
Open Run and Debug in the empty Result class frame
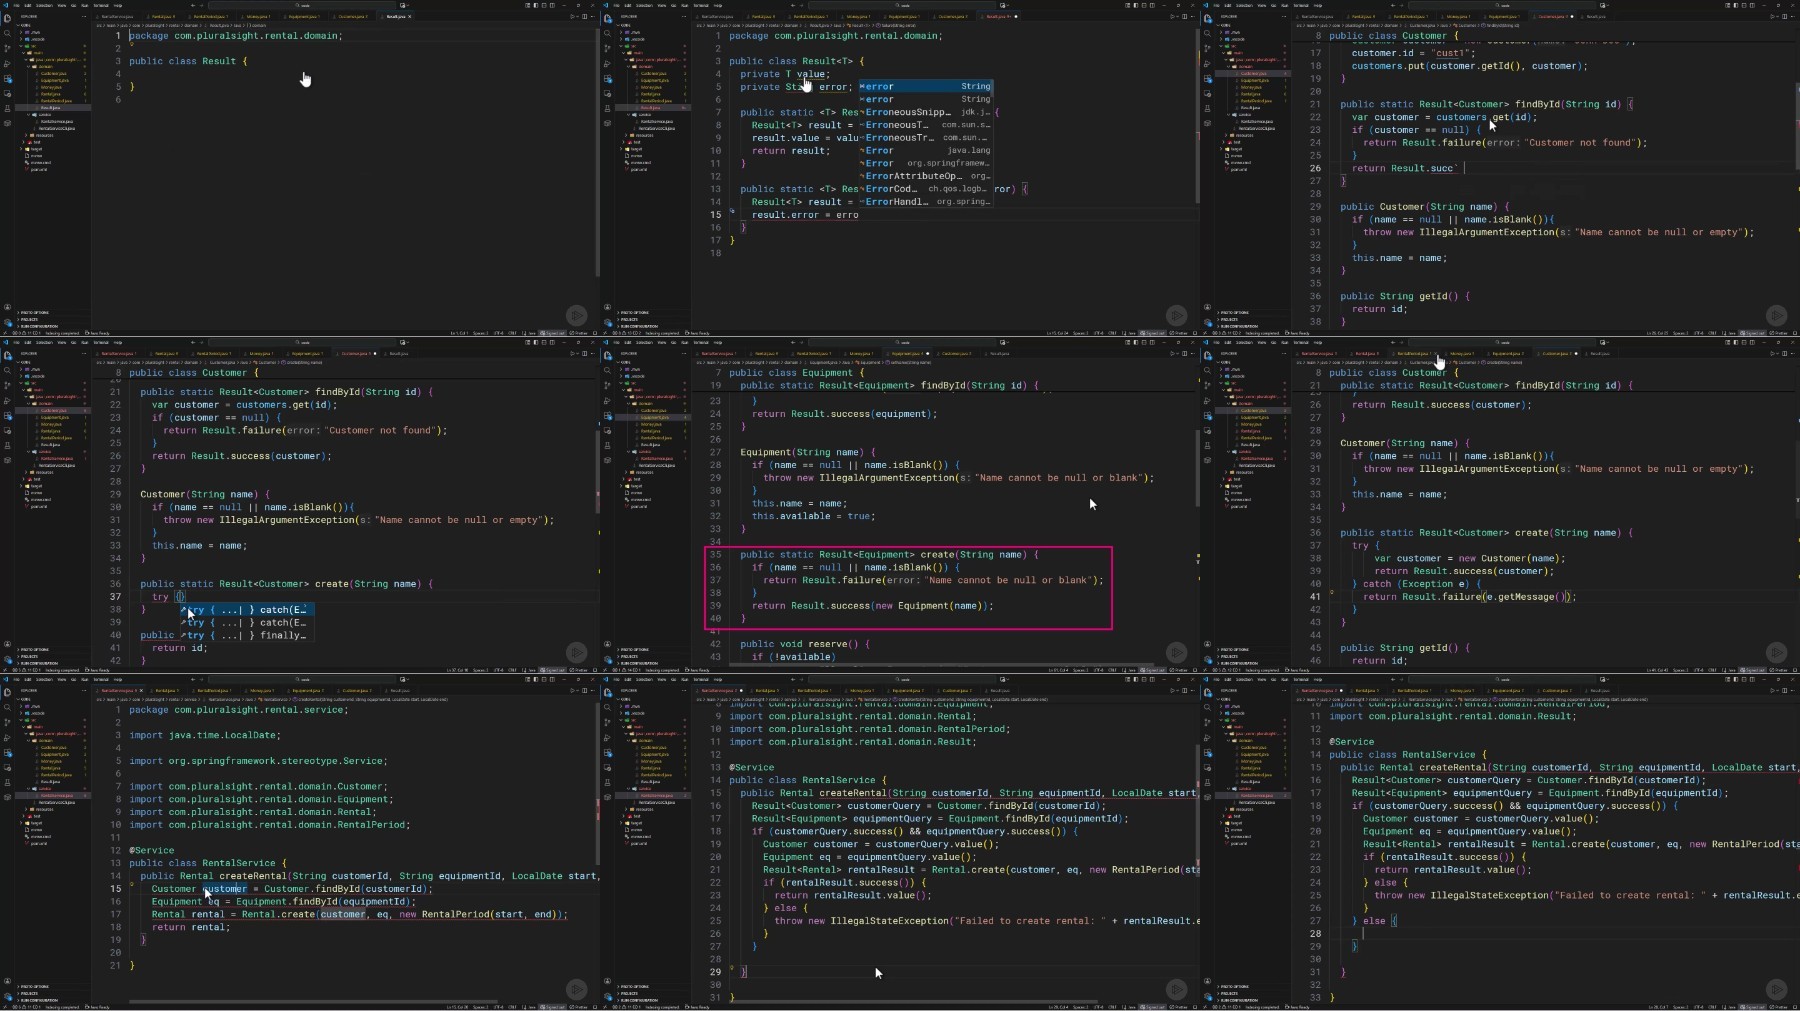[7, 64]
